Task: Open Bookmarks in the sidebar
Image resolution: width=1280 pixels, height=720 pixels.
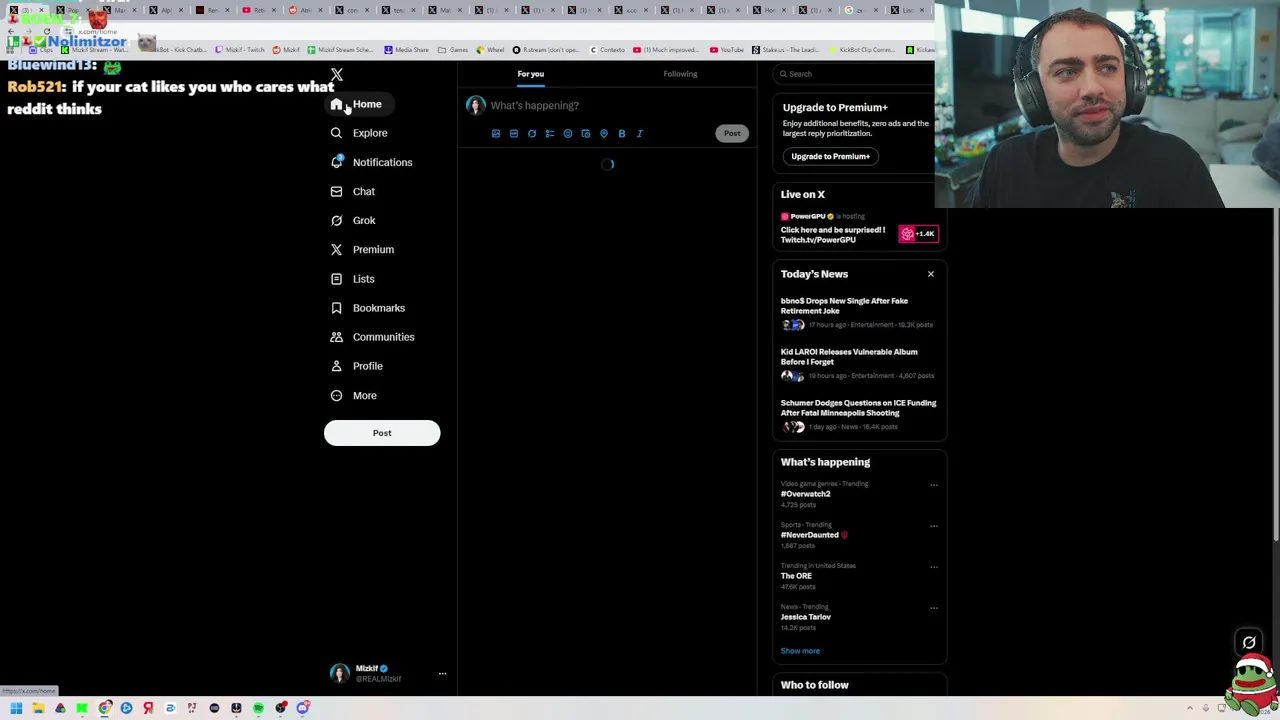Action: pos(367,308)
